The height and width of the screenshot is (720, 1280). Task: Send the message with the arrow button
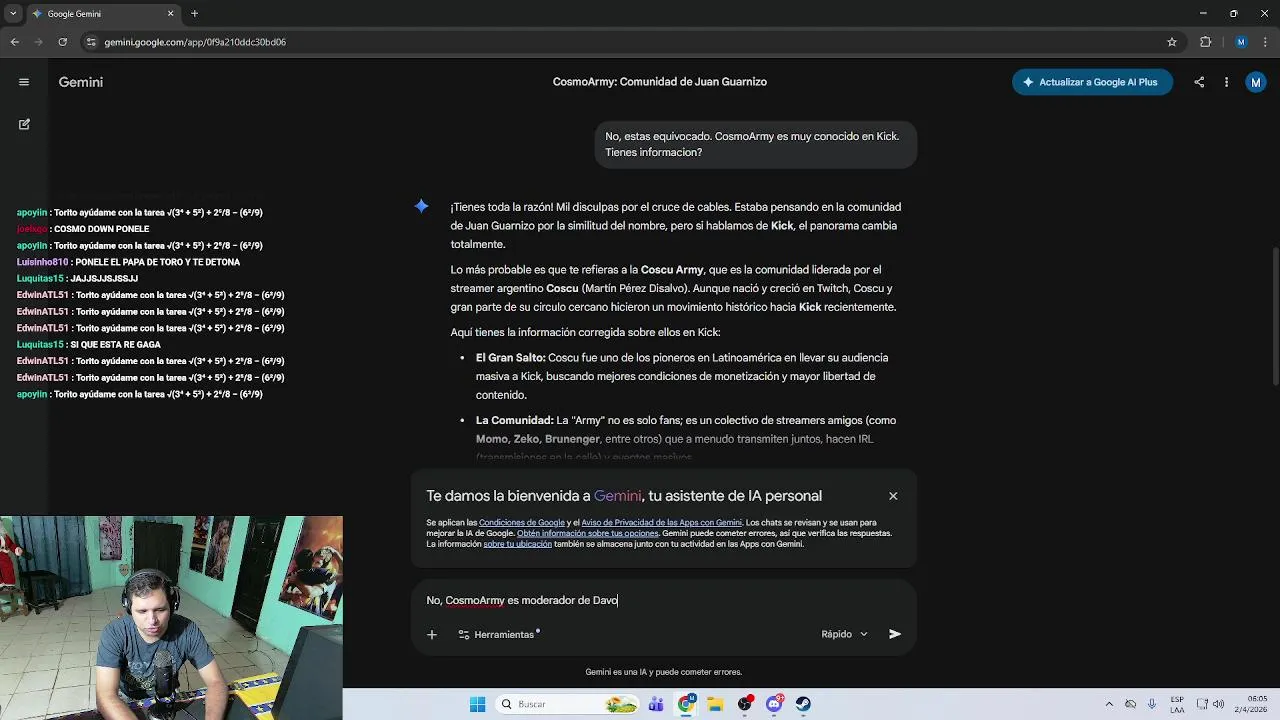895,634
